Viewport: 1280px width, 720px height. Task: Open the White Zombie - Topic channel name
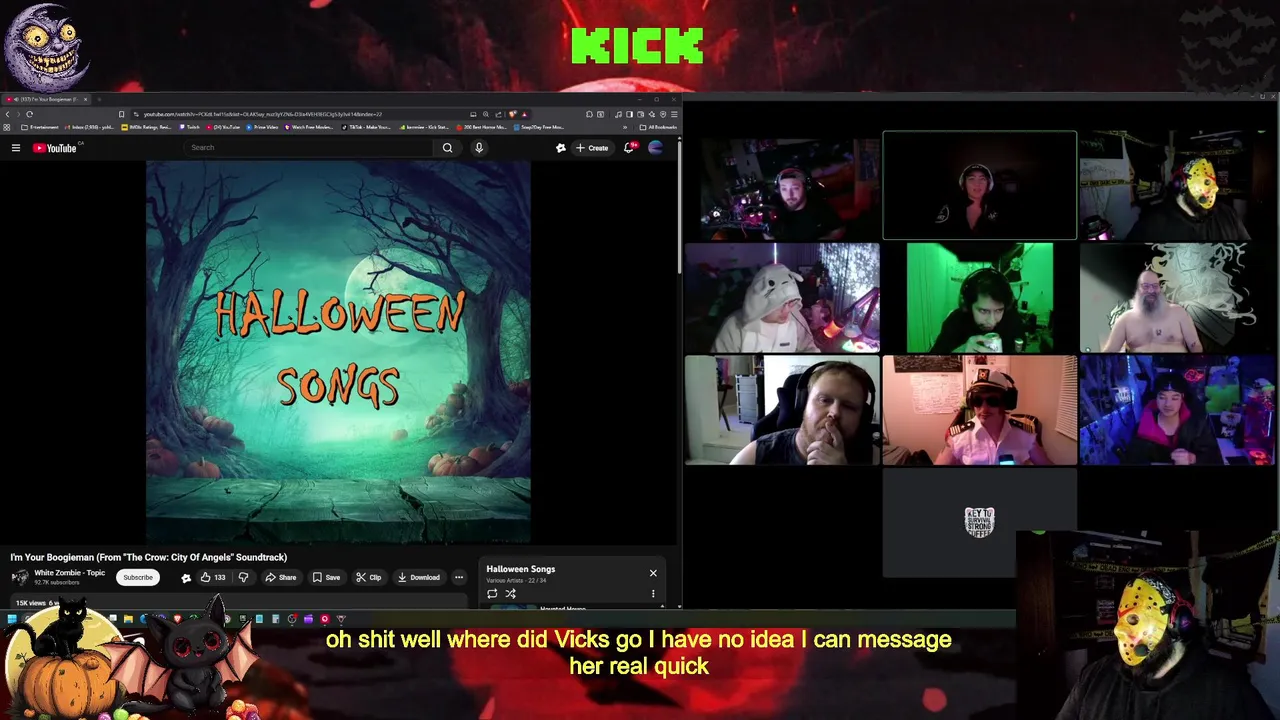pyautogui.click(x=69, y=573)
